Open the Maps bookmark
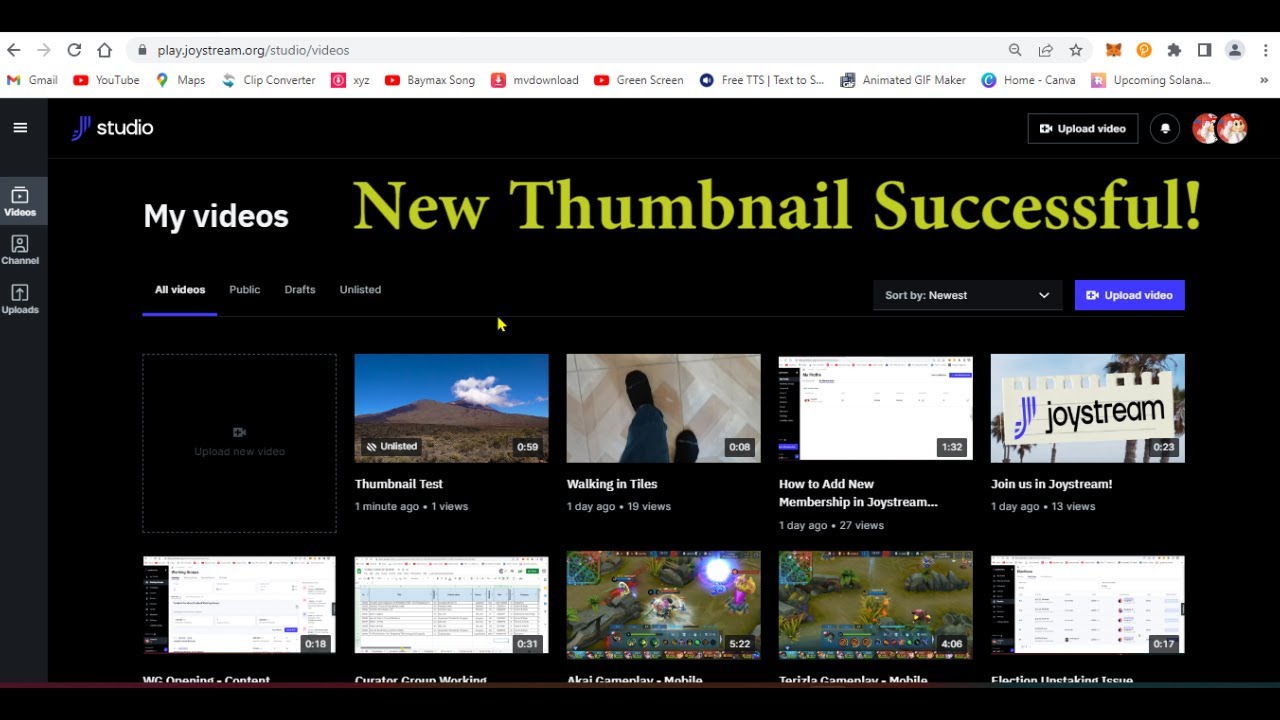The width and height of the screenshot is (1280, 720). point(180,80)
